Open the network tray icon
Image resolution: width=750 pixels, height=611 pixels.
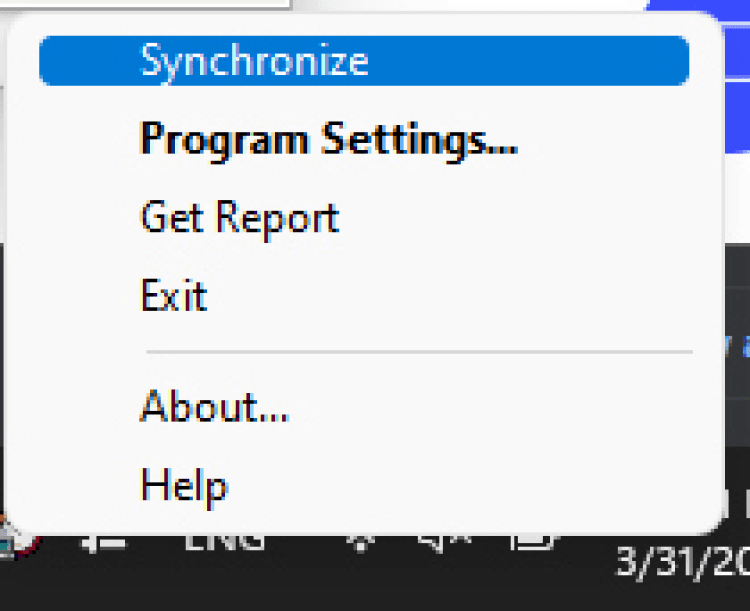click(360, 542)
